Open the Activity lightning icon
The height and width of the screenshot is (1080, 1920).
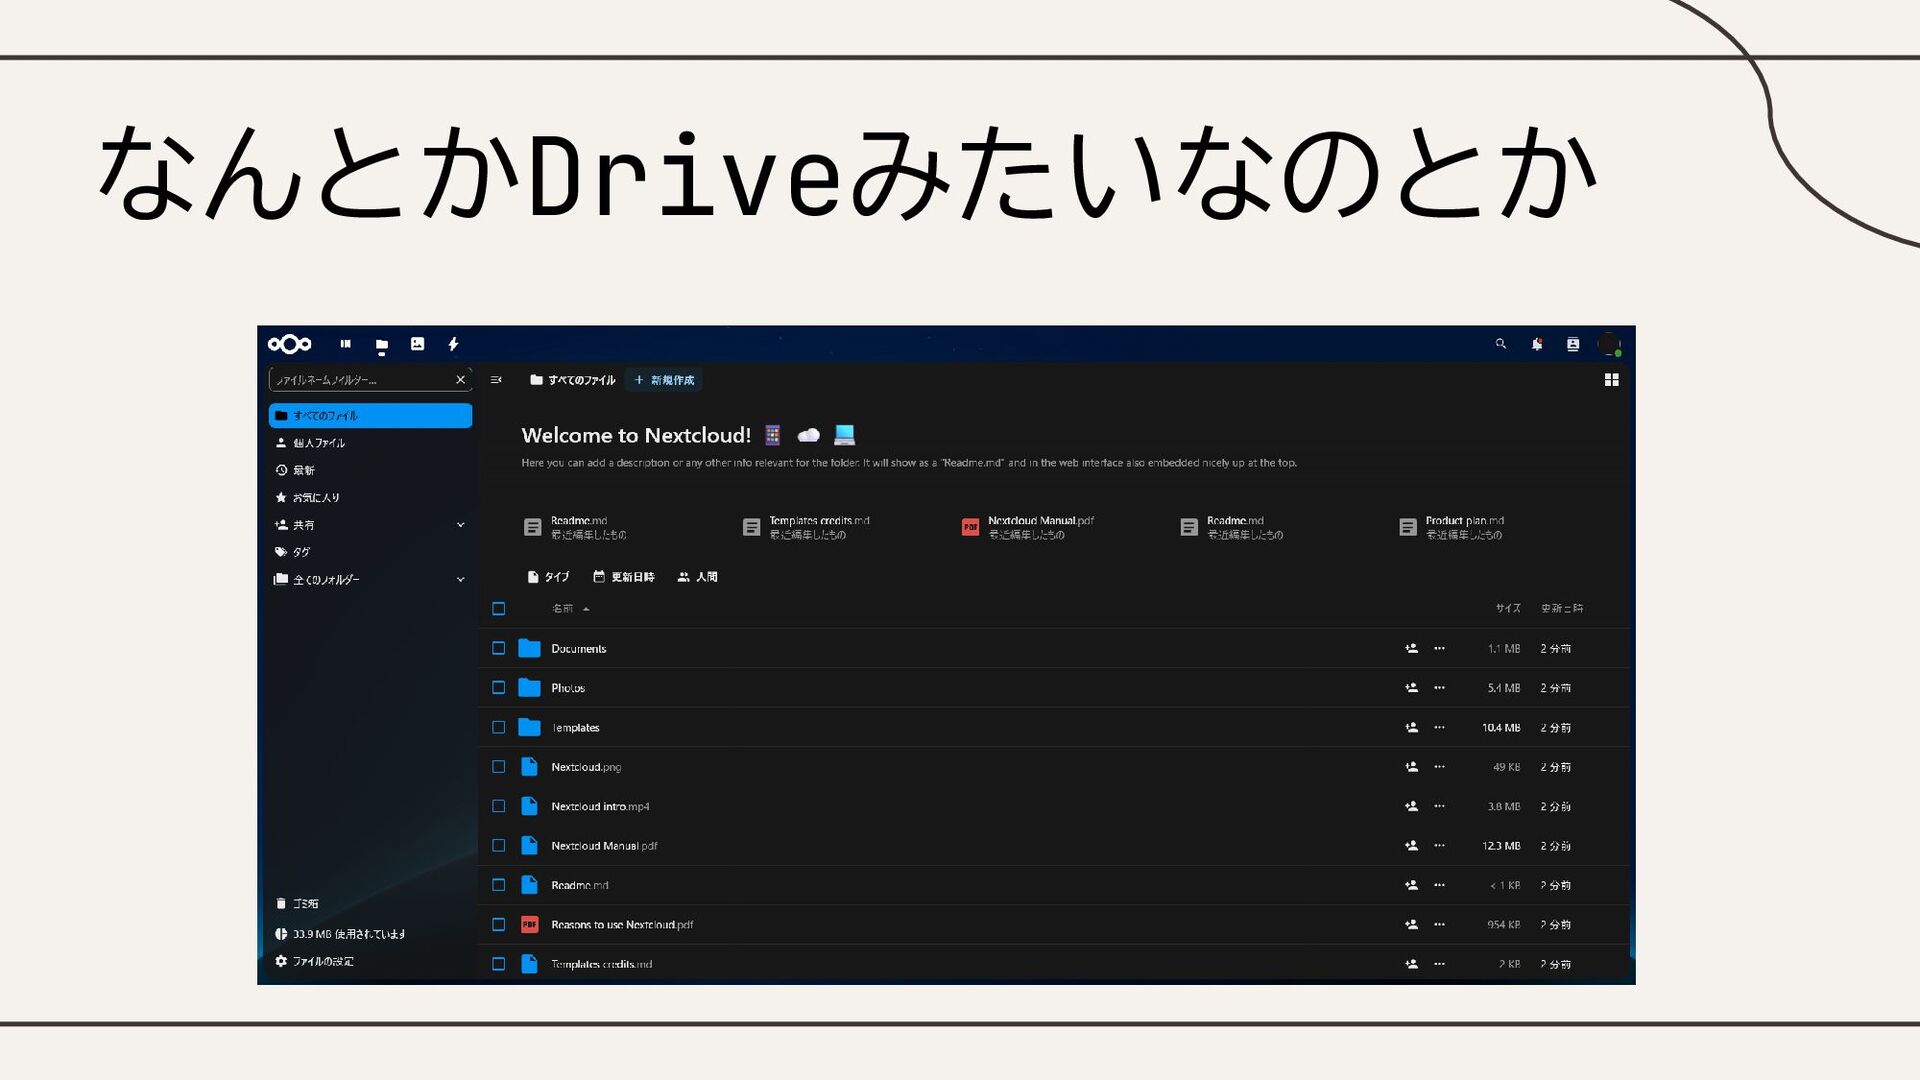[453, 344]
